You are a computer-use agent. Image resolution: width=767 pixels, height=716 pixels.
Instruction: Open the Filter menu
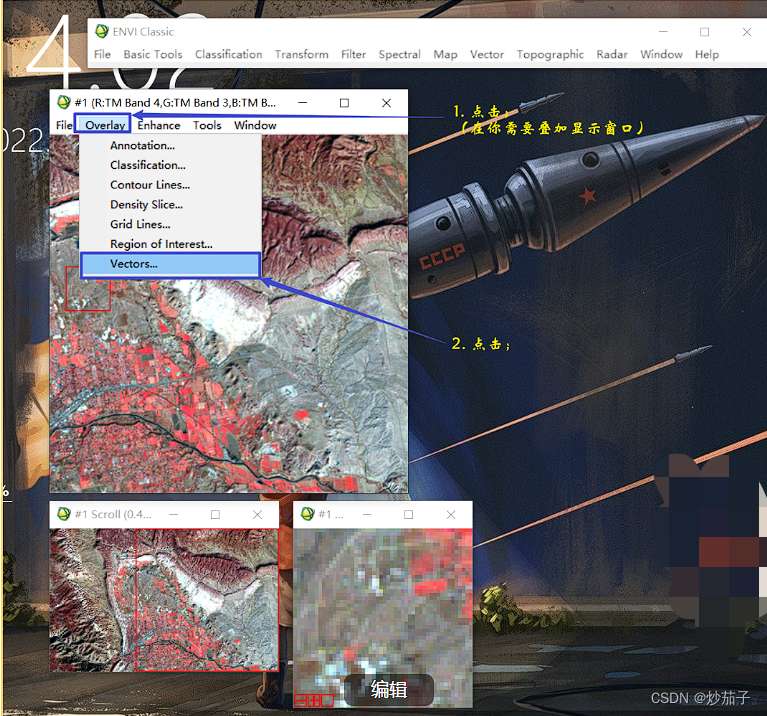pyautogui.click(x=353, y=54)
